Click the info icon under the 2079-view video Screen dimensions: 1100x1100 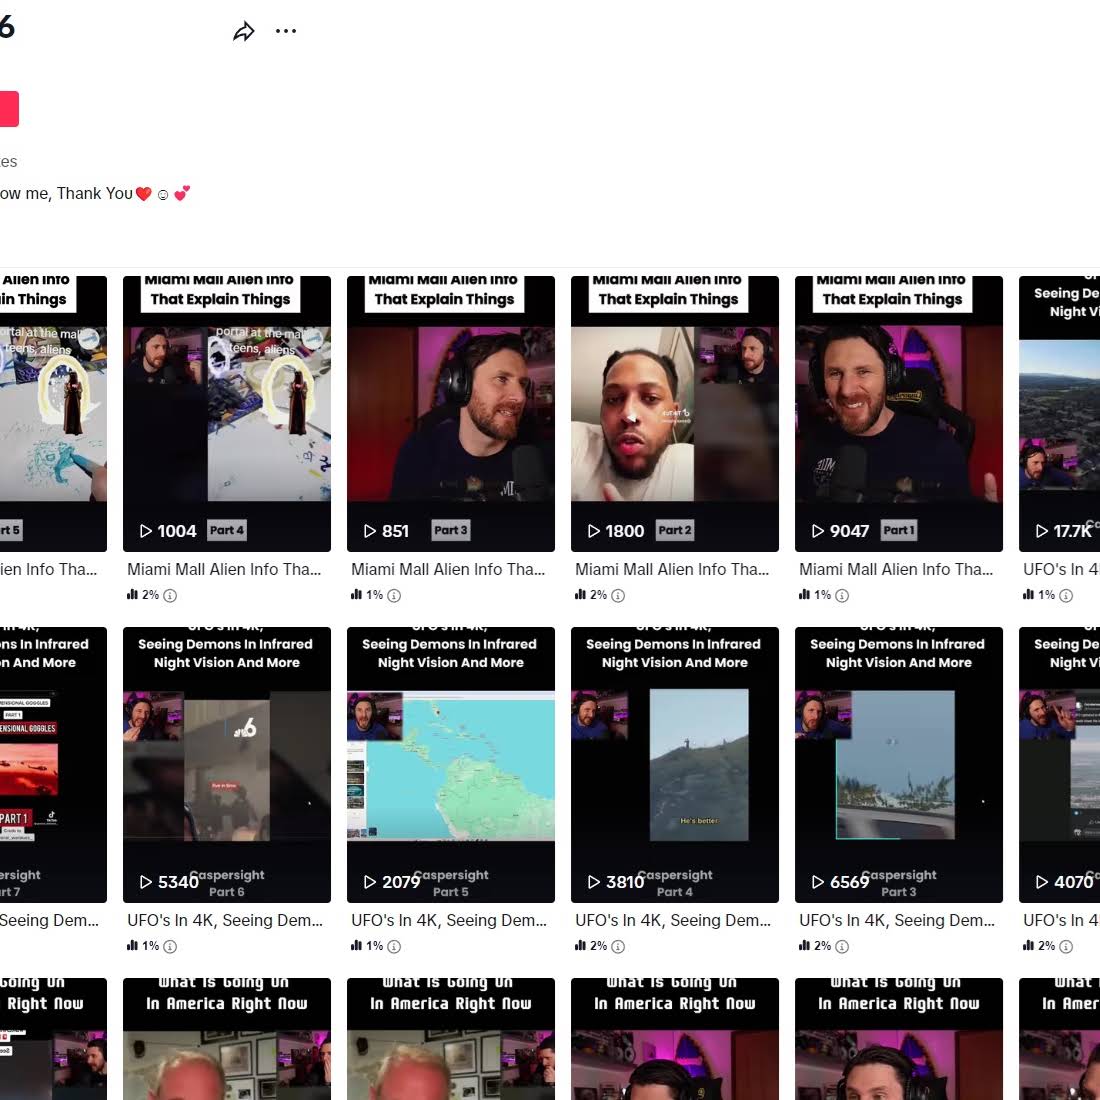click(x=394, y=946)
